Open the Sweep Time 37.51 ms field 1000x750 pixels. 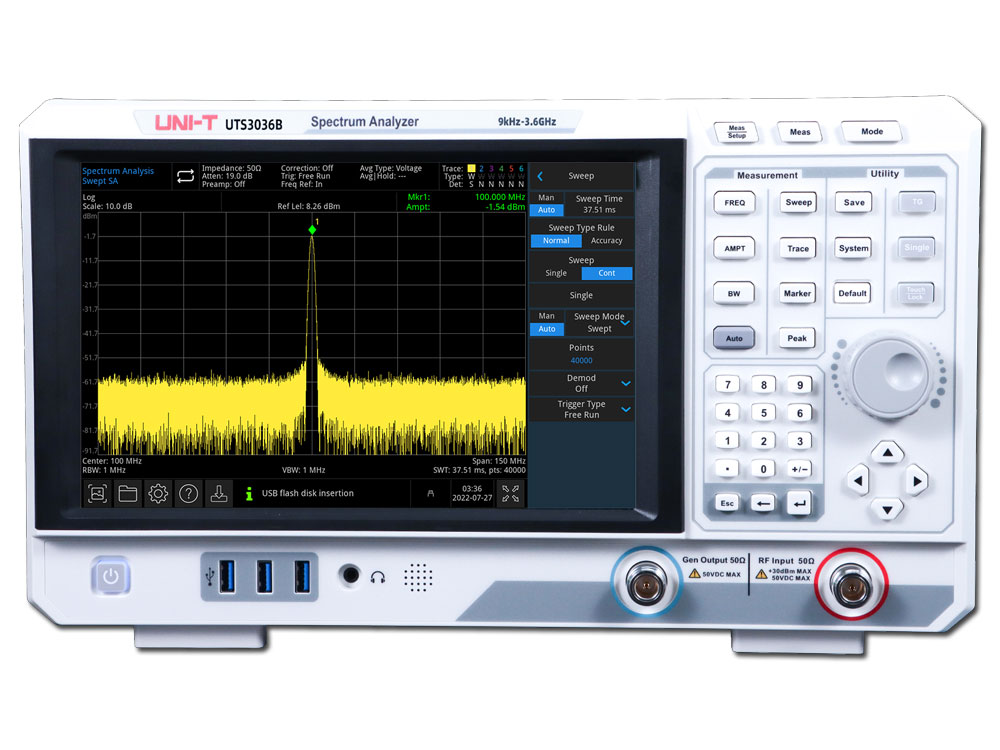599,204
